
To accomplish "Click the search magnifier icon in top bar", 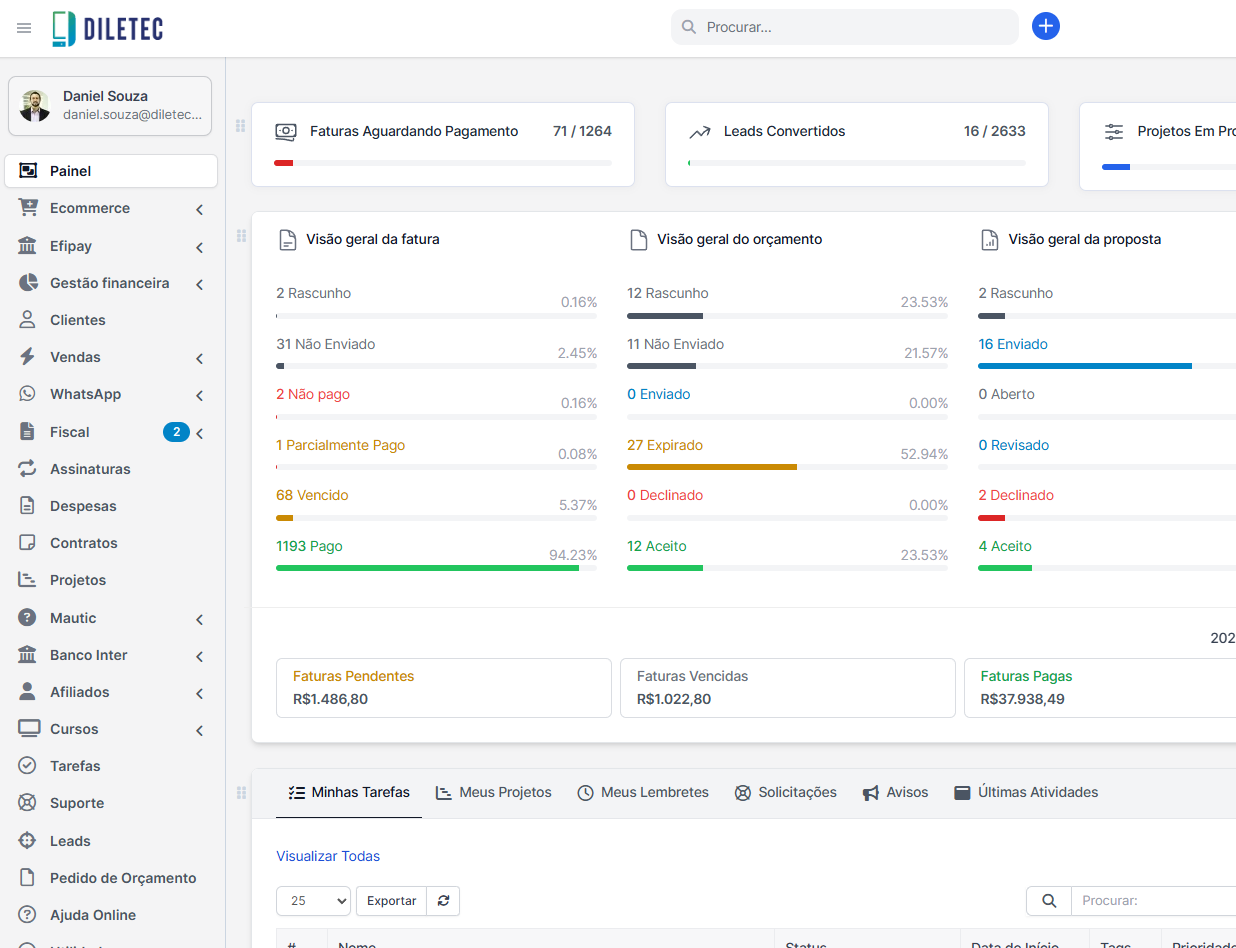I will point(689,27).
